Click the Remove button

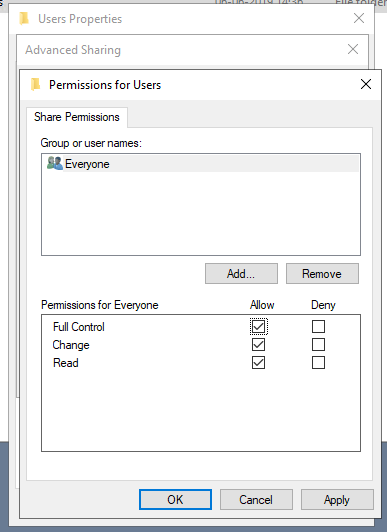322,273
